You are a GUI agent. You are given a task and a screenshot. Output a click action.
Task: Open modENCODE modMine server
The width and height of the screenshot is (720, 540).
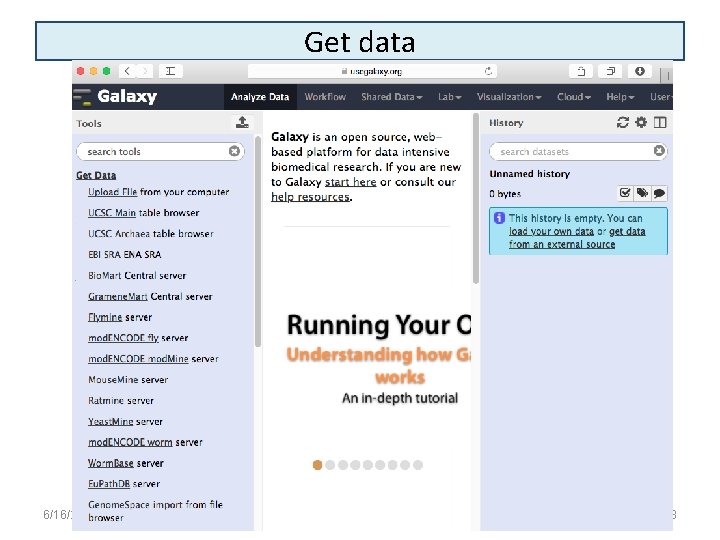pyautogui.click(x=153, y=359)
